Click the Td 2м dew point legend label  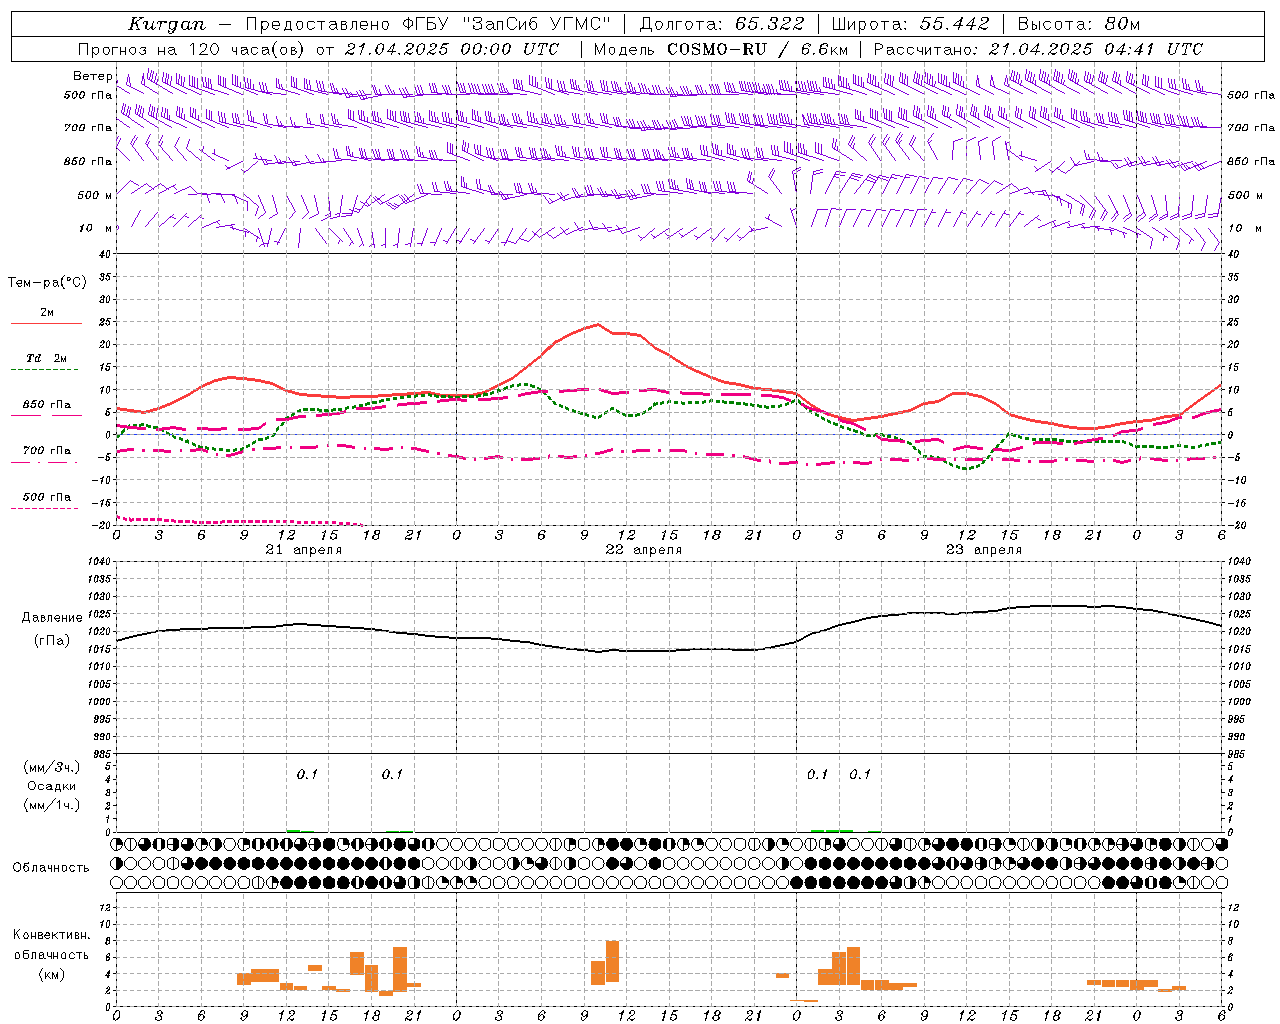(x=47, y=358)
